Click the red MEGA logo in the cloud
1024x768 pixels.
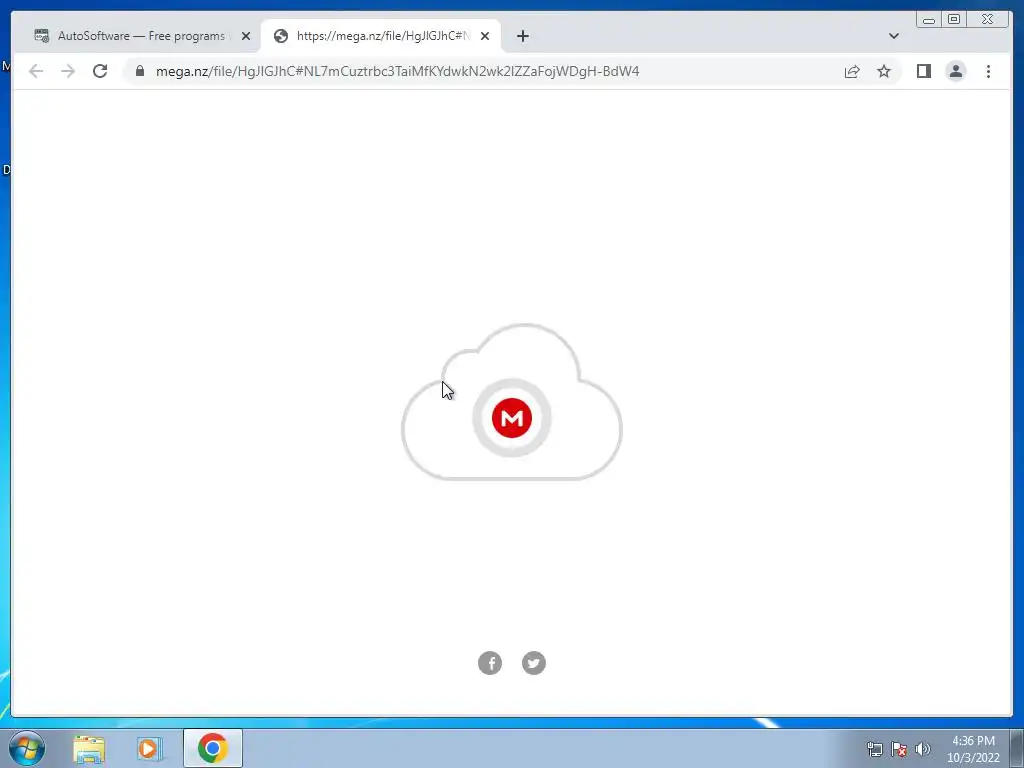tap(512, 418)
